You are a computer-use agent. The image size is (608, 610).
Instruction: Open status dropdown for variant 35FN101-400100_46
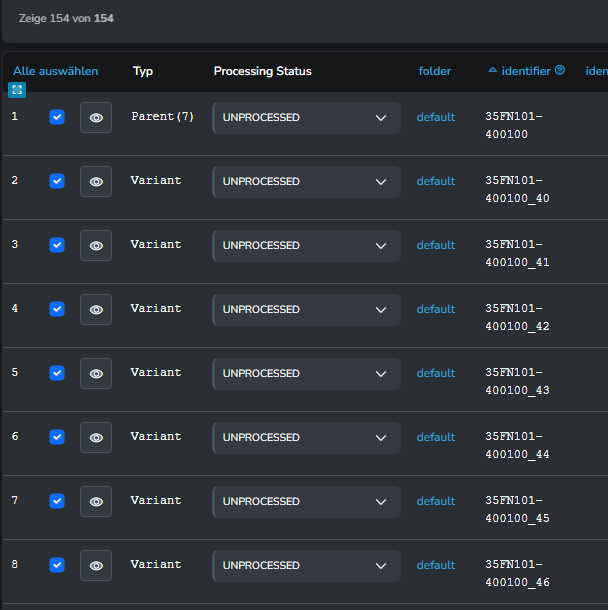point(306,566)
